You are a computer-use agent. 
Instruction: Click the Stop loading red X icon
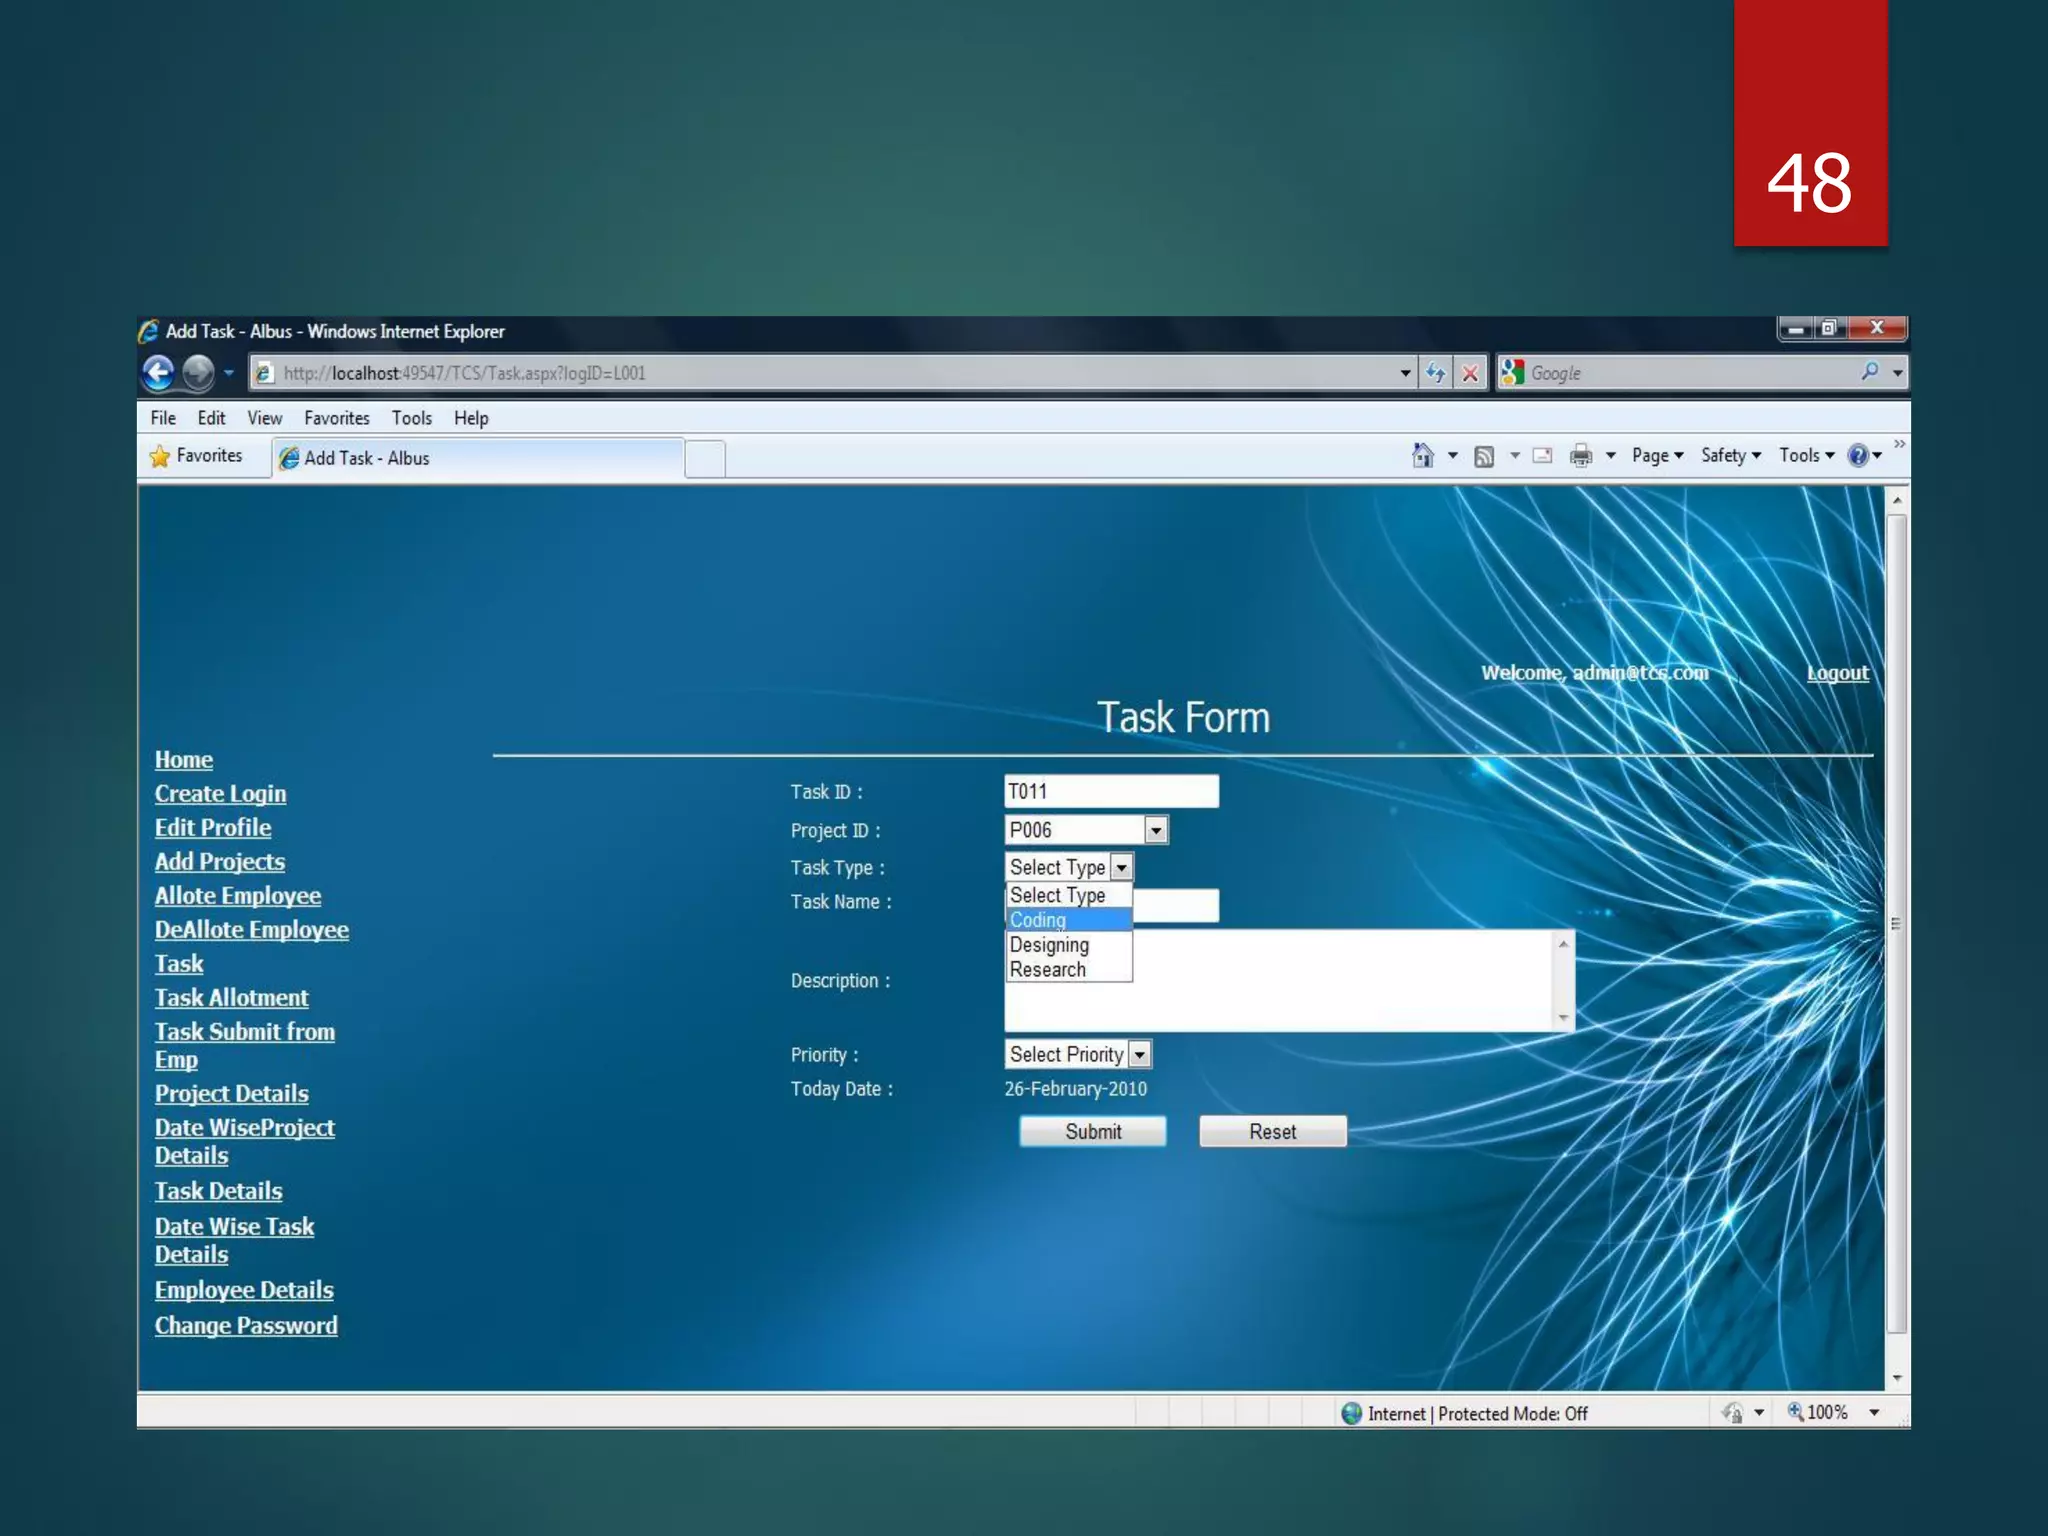pos(1470,373)
